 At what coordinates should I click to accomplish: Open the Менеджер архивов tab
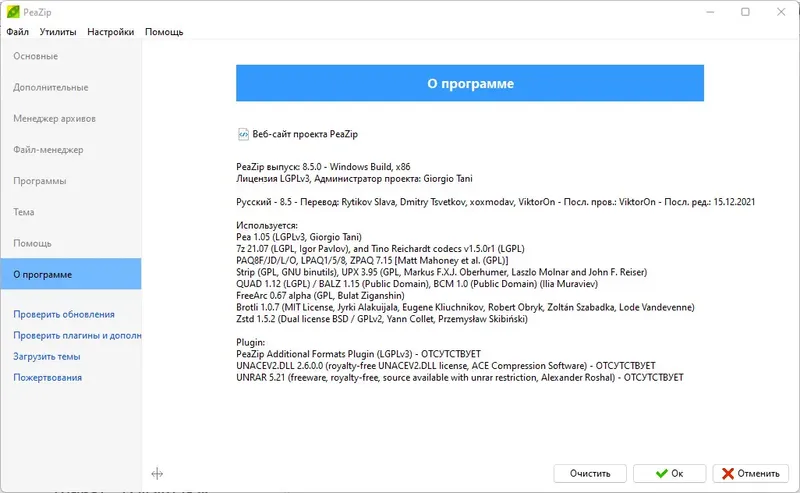[x=71, y=118]
